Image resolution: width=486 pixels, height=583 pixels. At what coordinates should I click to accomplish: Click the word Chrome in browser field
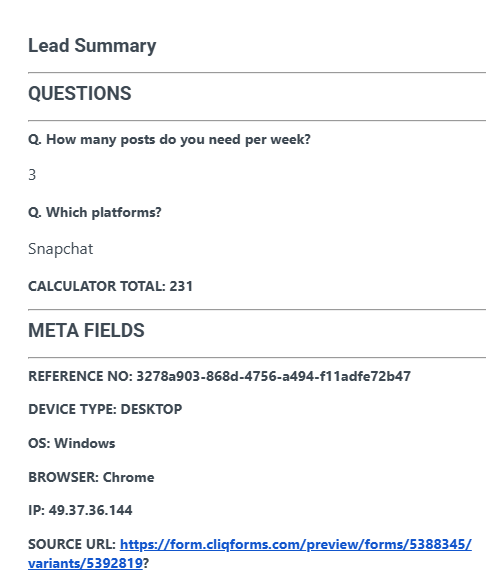click(x=129, y=477)
